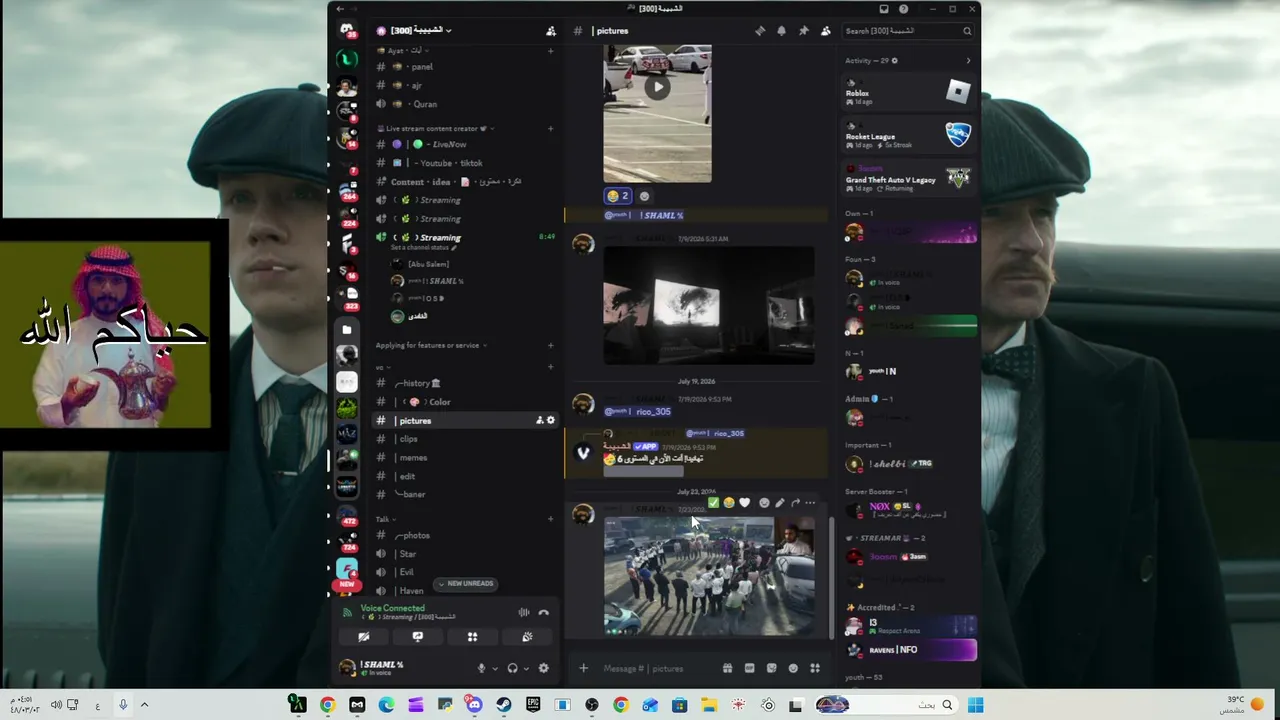Expand the Activity panel arrow
The width and height of the screenshot is (1280, 720).
click(968, 61)
